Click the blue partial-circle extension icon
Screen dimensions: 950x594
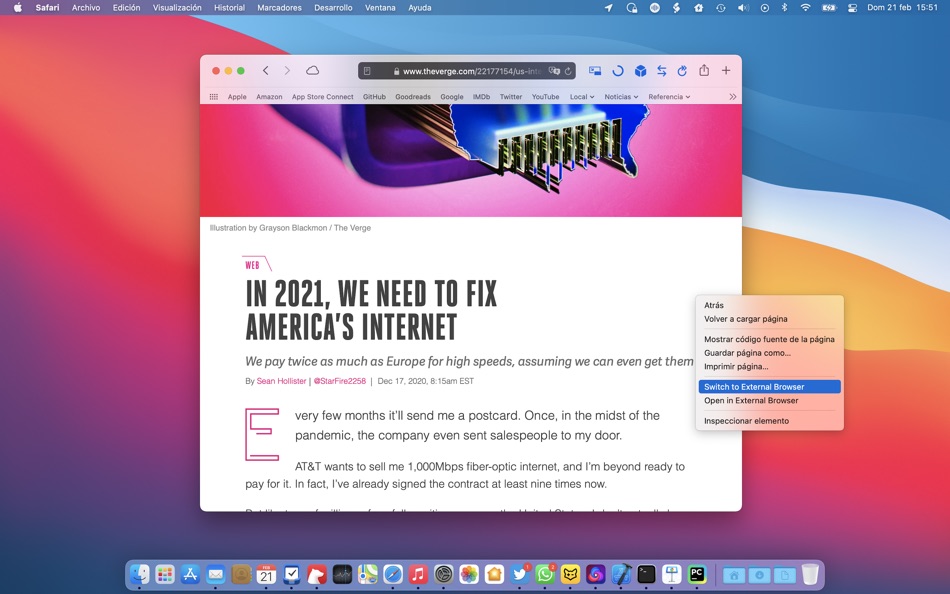pos(617,71)
